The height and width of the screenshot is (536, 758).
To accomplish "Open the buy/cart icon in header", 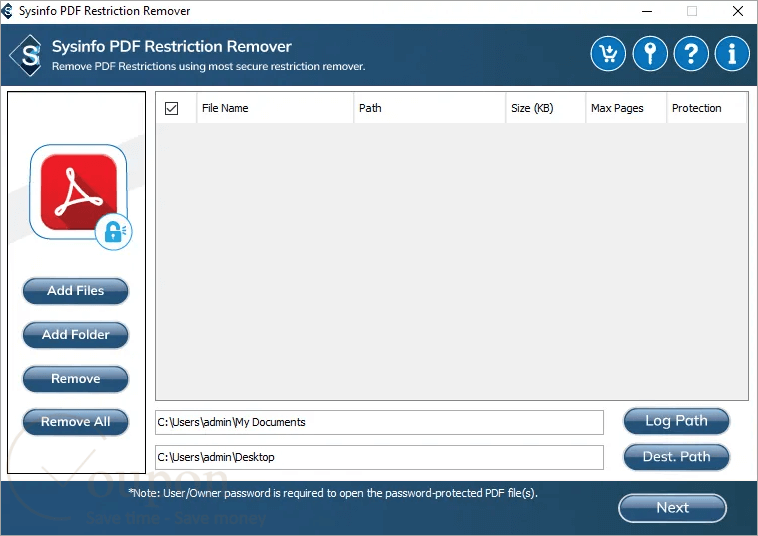I will 608,54.
